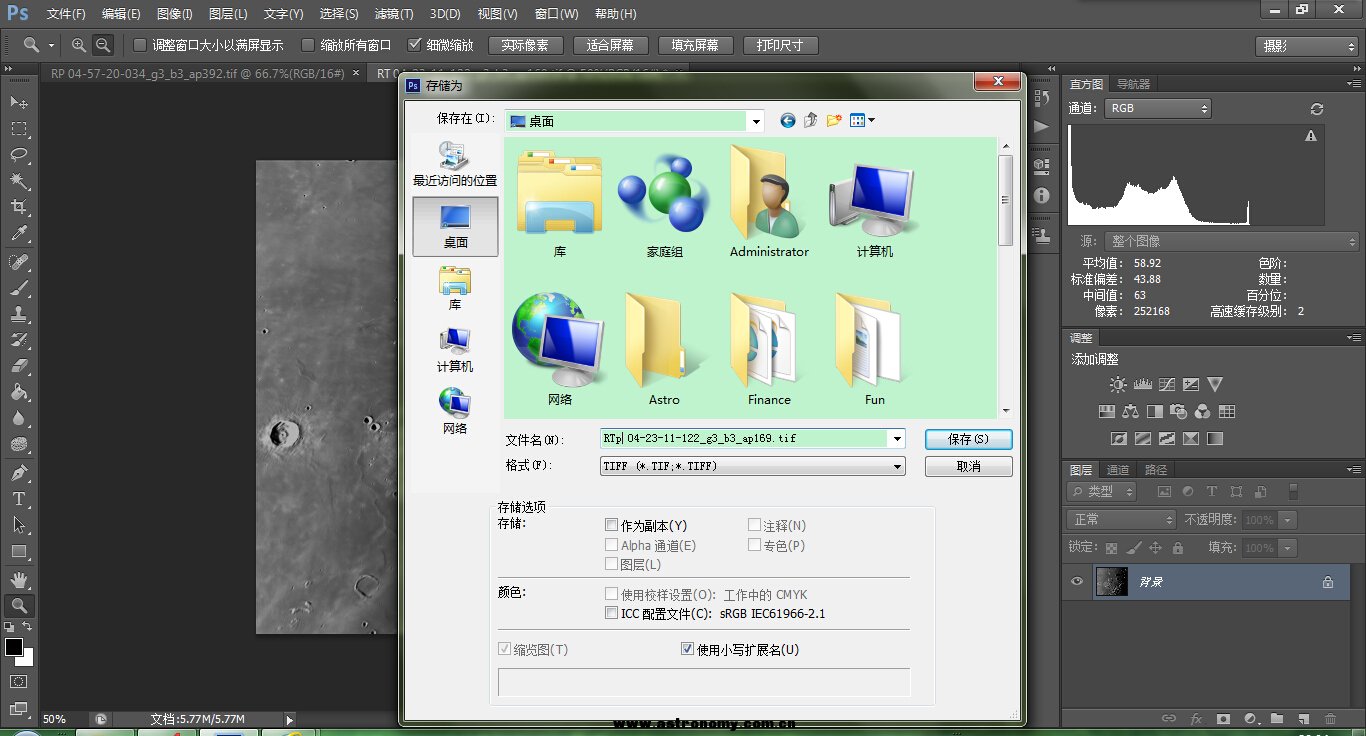Open the layer blend mode 正常 dropdown
The width and height of the screenshot is (1366, 736).
tap(1122, 519)
